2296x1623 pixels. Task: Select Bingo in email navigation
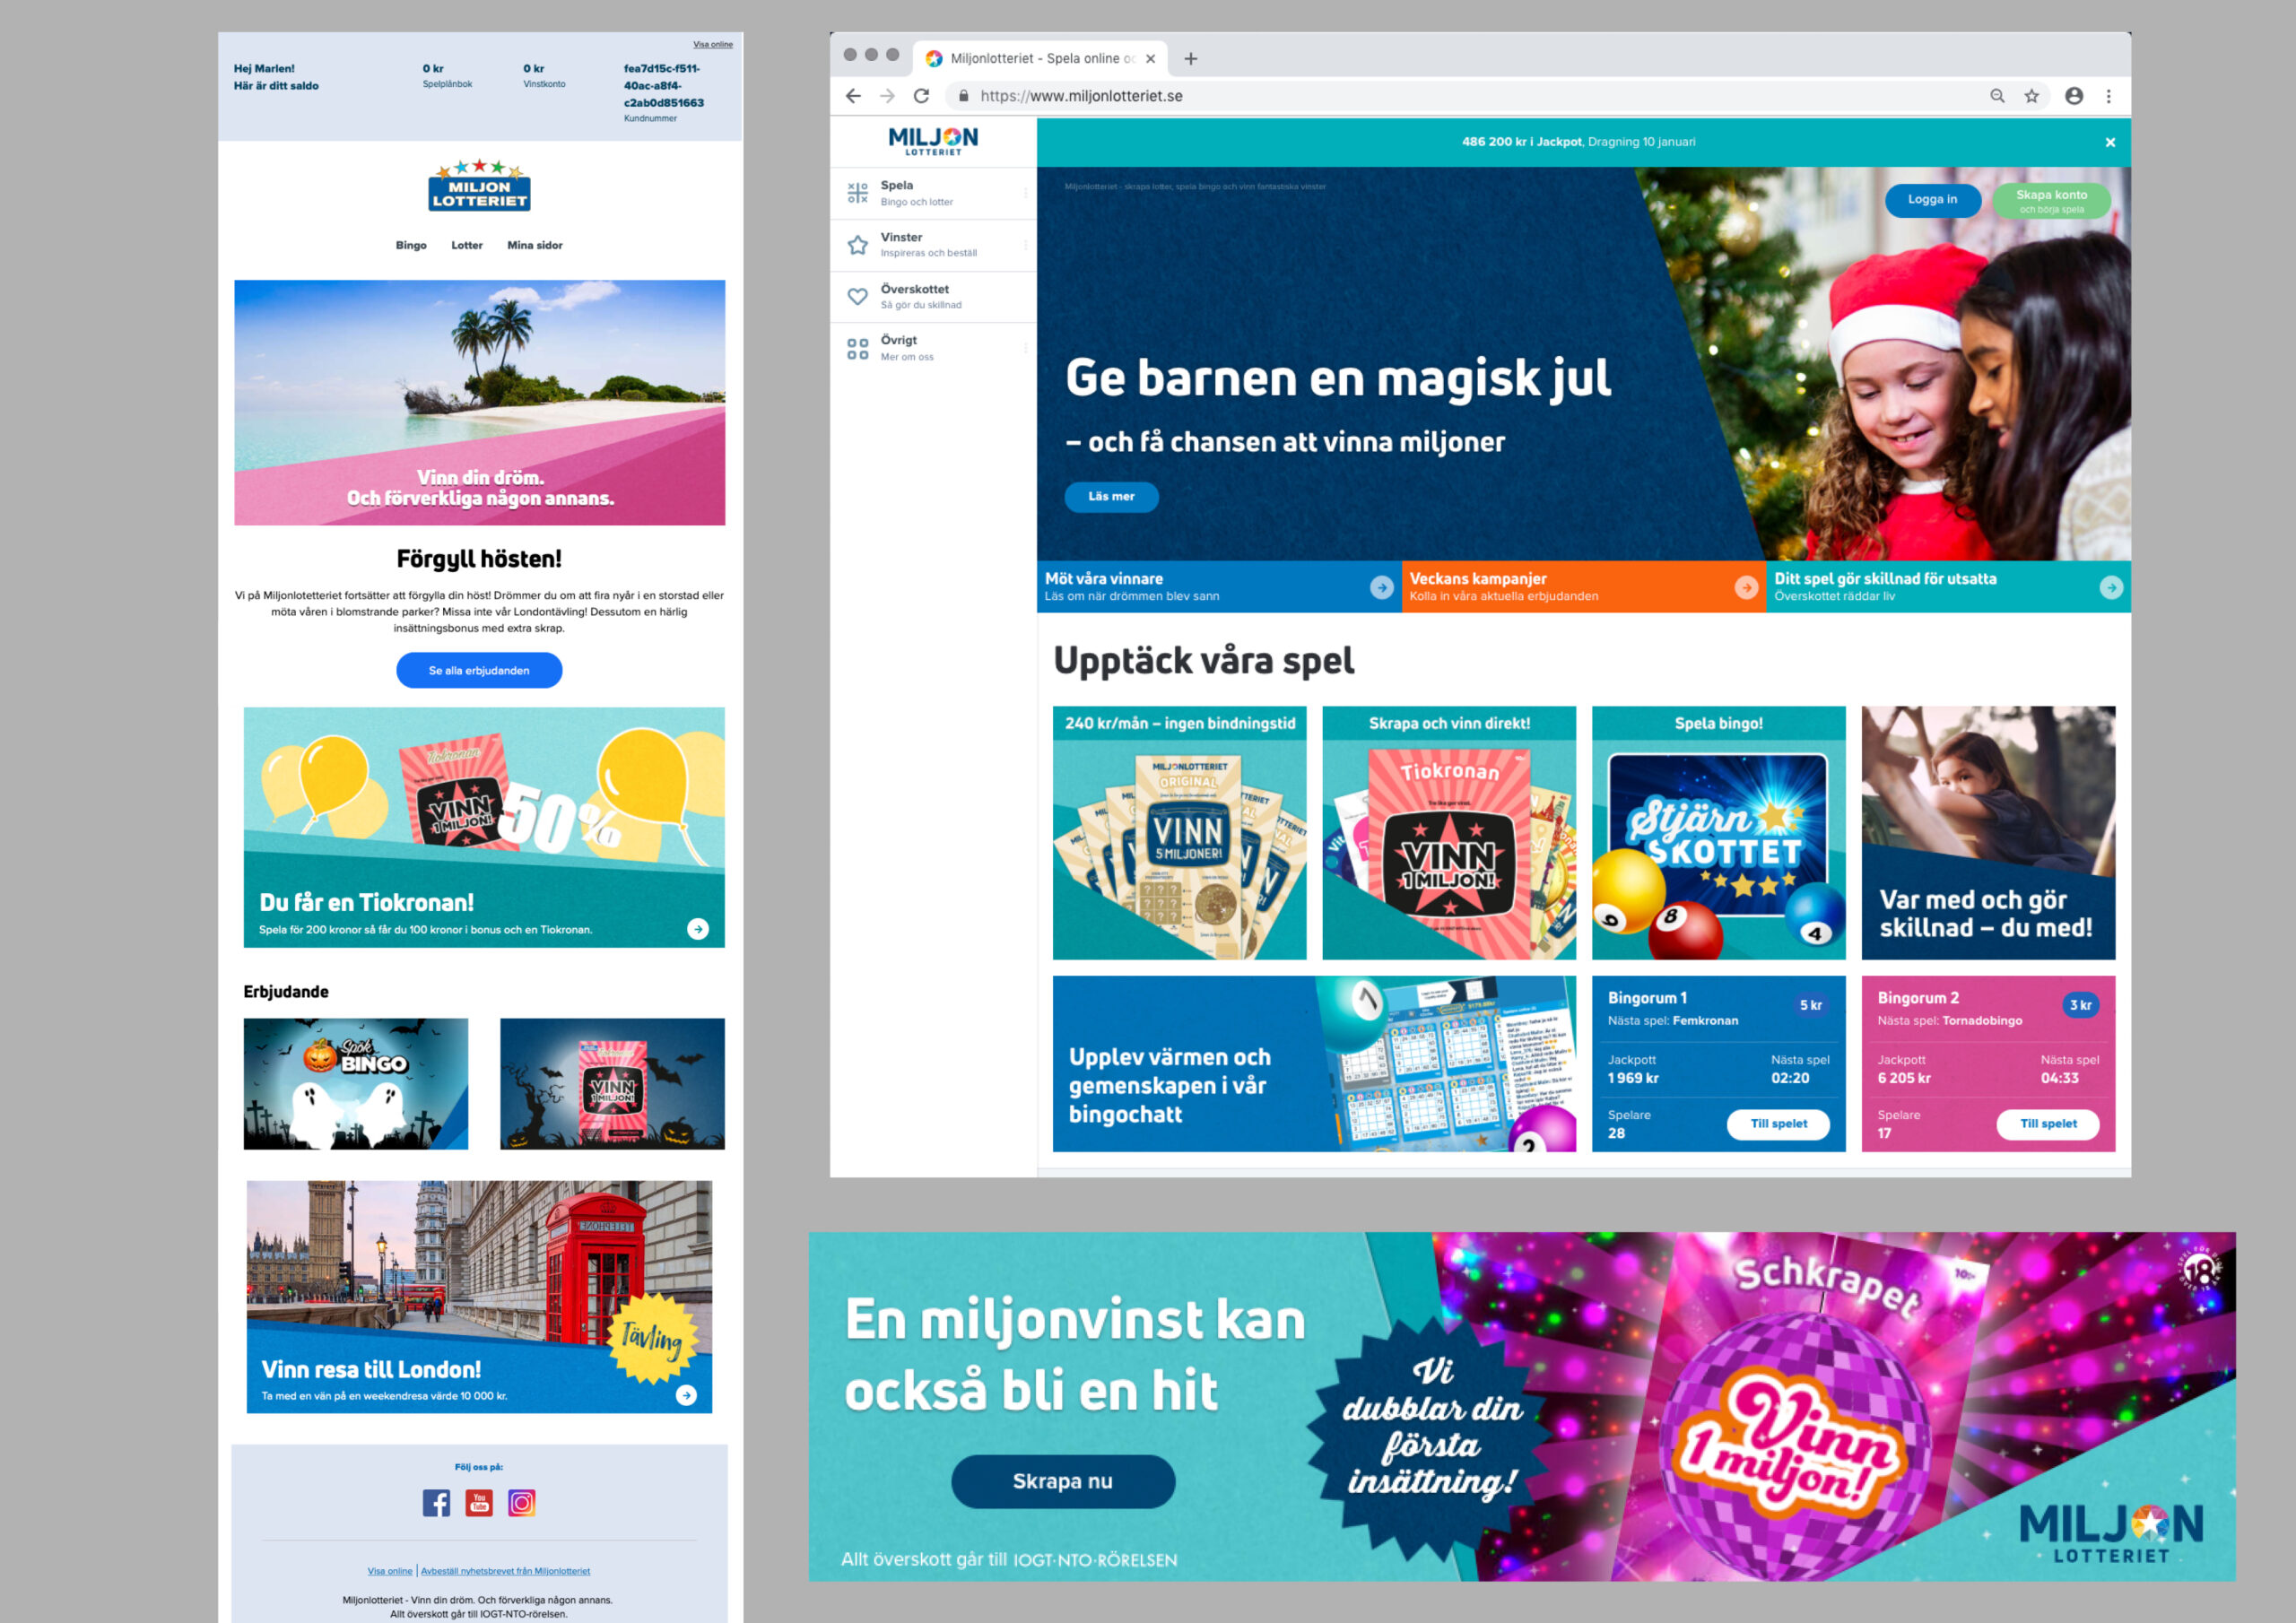pos(411,245)
